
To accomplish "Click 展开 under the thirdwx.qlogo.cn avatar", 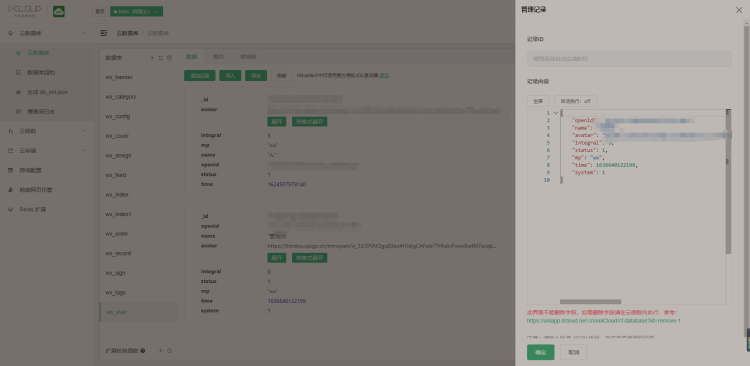I will coord(276,258).
